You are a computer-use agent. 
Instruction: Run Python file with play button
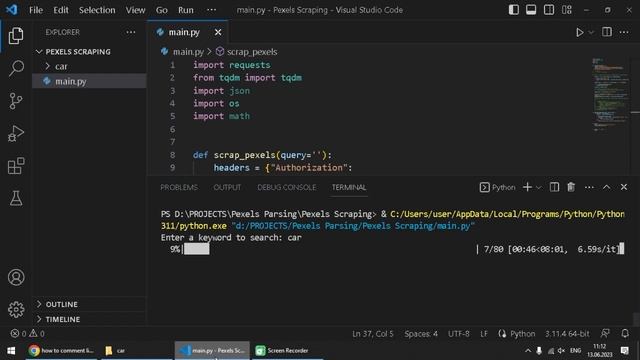coord(580,32)
